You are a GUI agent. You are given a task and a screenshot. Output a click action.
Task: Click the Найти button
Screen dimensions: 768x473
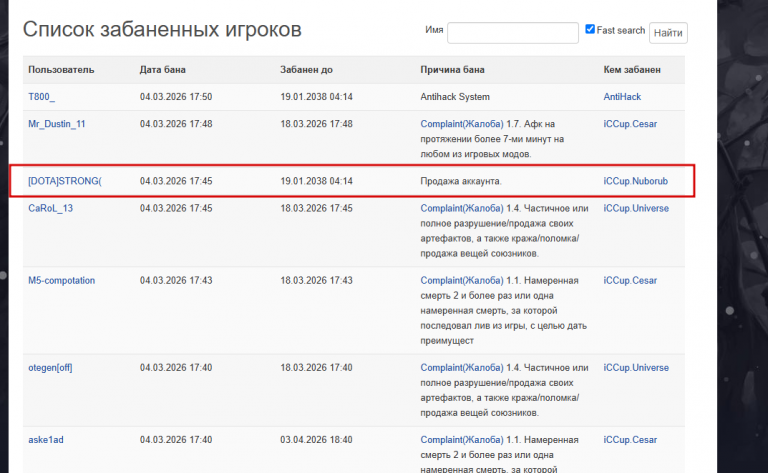[668, 33]
